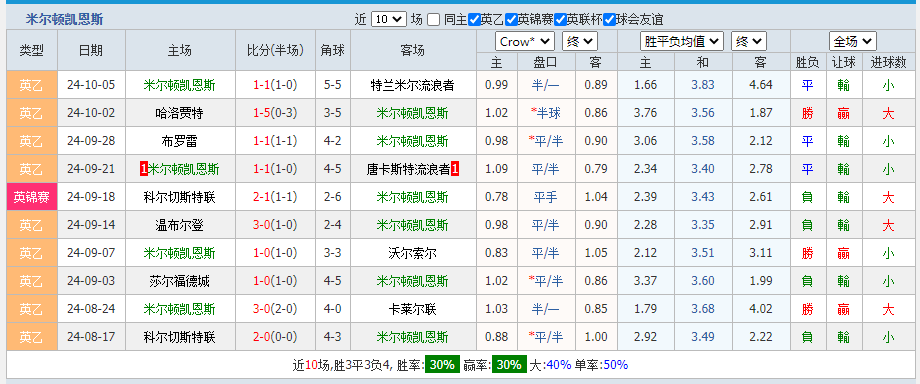Click the away odds 4.02
This screenshot has width=920, height=384.
pos(761,309)
